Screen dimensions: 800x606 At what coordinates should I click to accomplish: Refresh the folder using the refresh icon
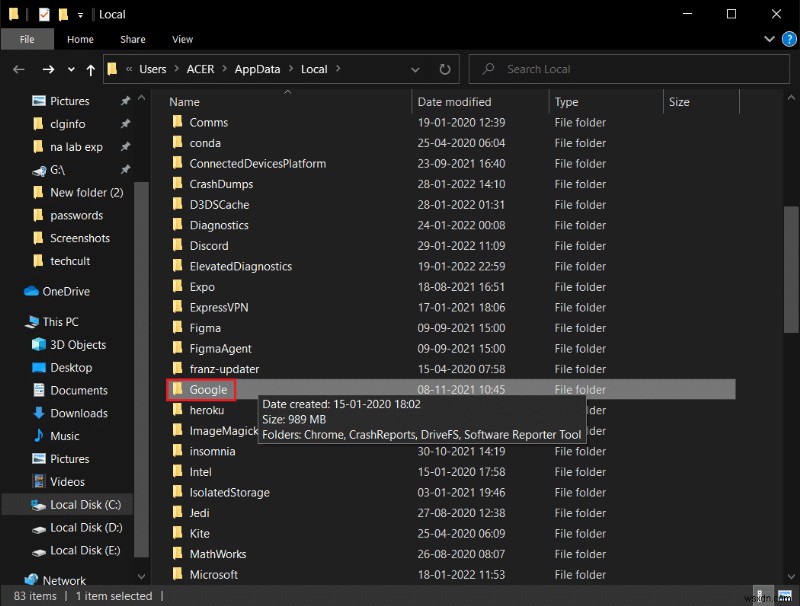point(445,69)
